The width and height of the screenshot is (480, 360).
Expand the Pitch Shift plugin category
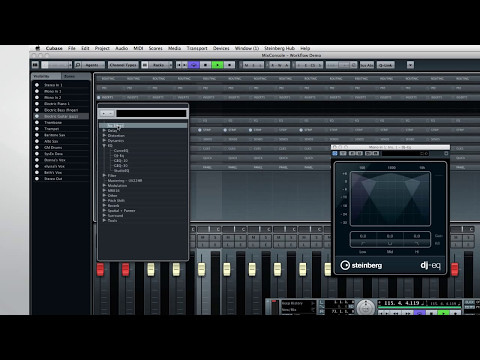104,200
